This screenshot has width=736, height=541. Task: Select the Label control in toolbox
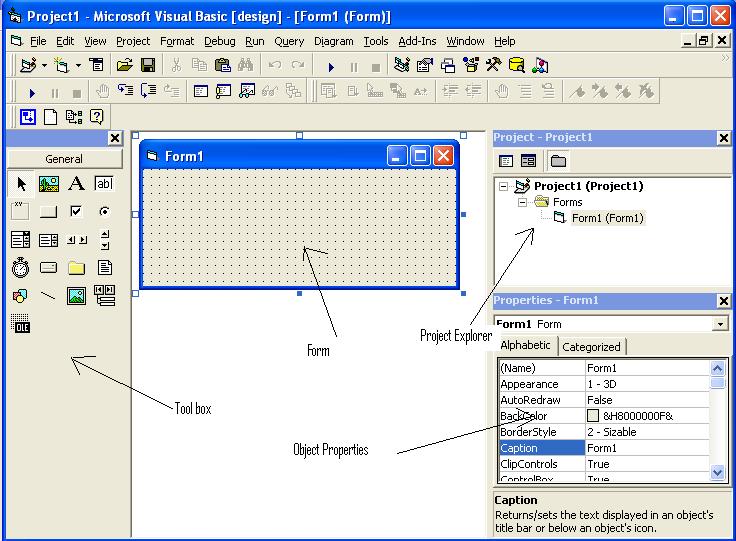76,183
